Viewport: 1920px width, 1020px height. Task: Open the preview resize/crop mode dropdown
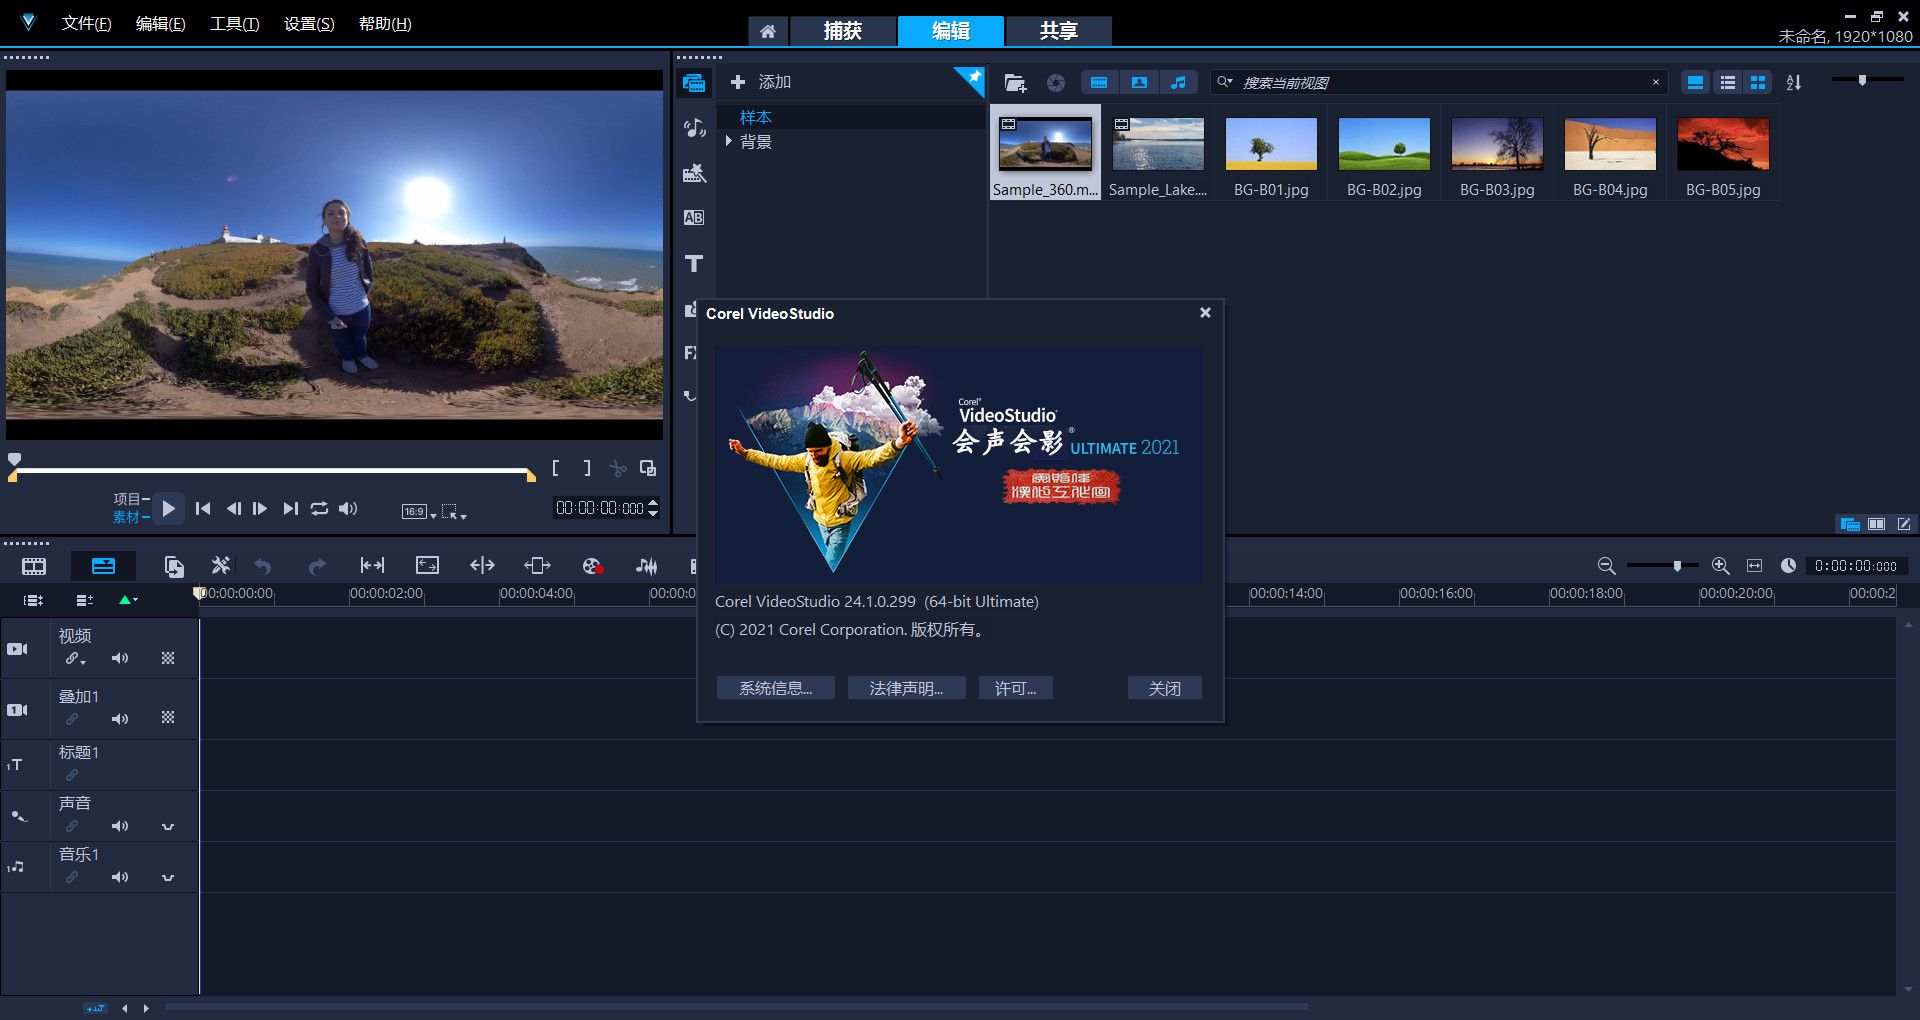tap(454, 512)
